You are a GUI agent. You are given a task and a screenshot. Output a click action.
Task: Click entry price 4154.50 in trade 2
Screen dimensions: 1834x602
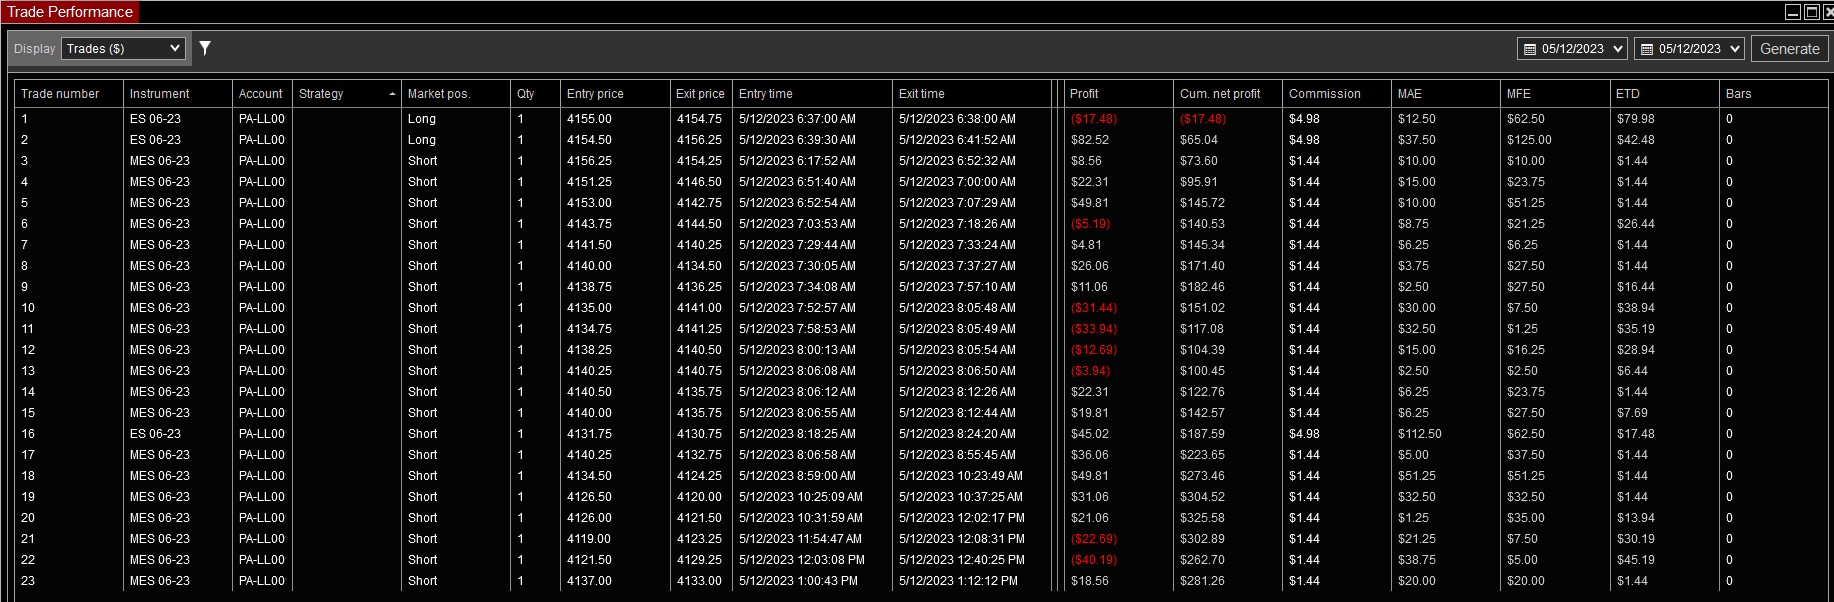[x=589, y=140]
